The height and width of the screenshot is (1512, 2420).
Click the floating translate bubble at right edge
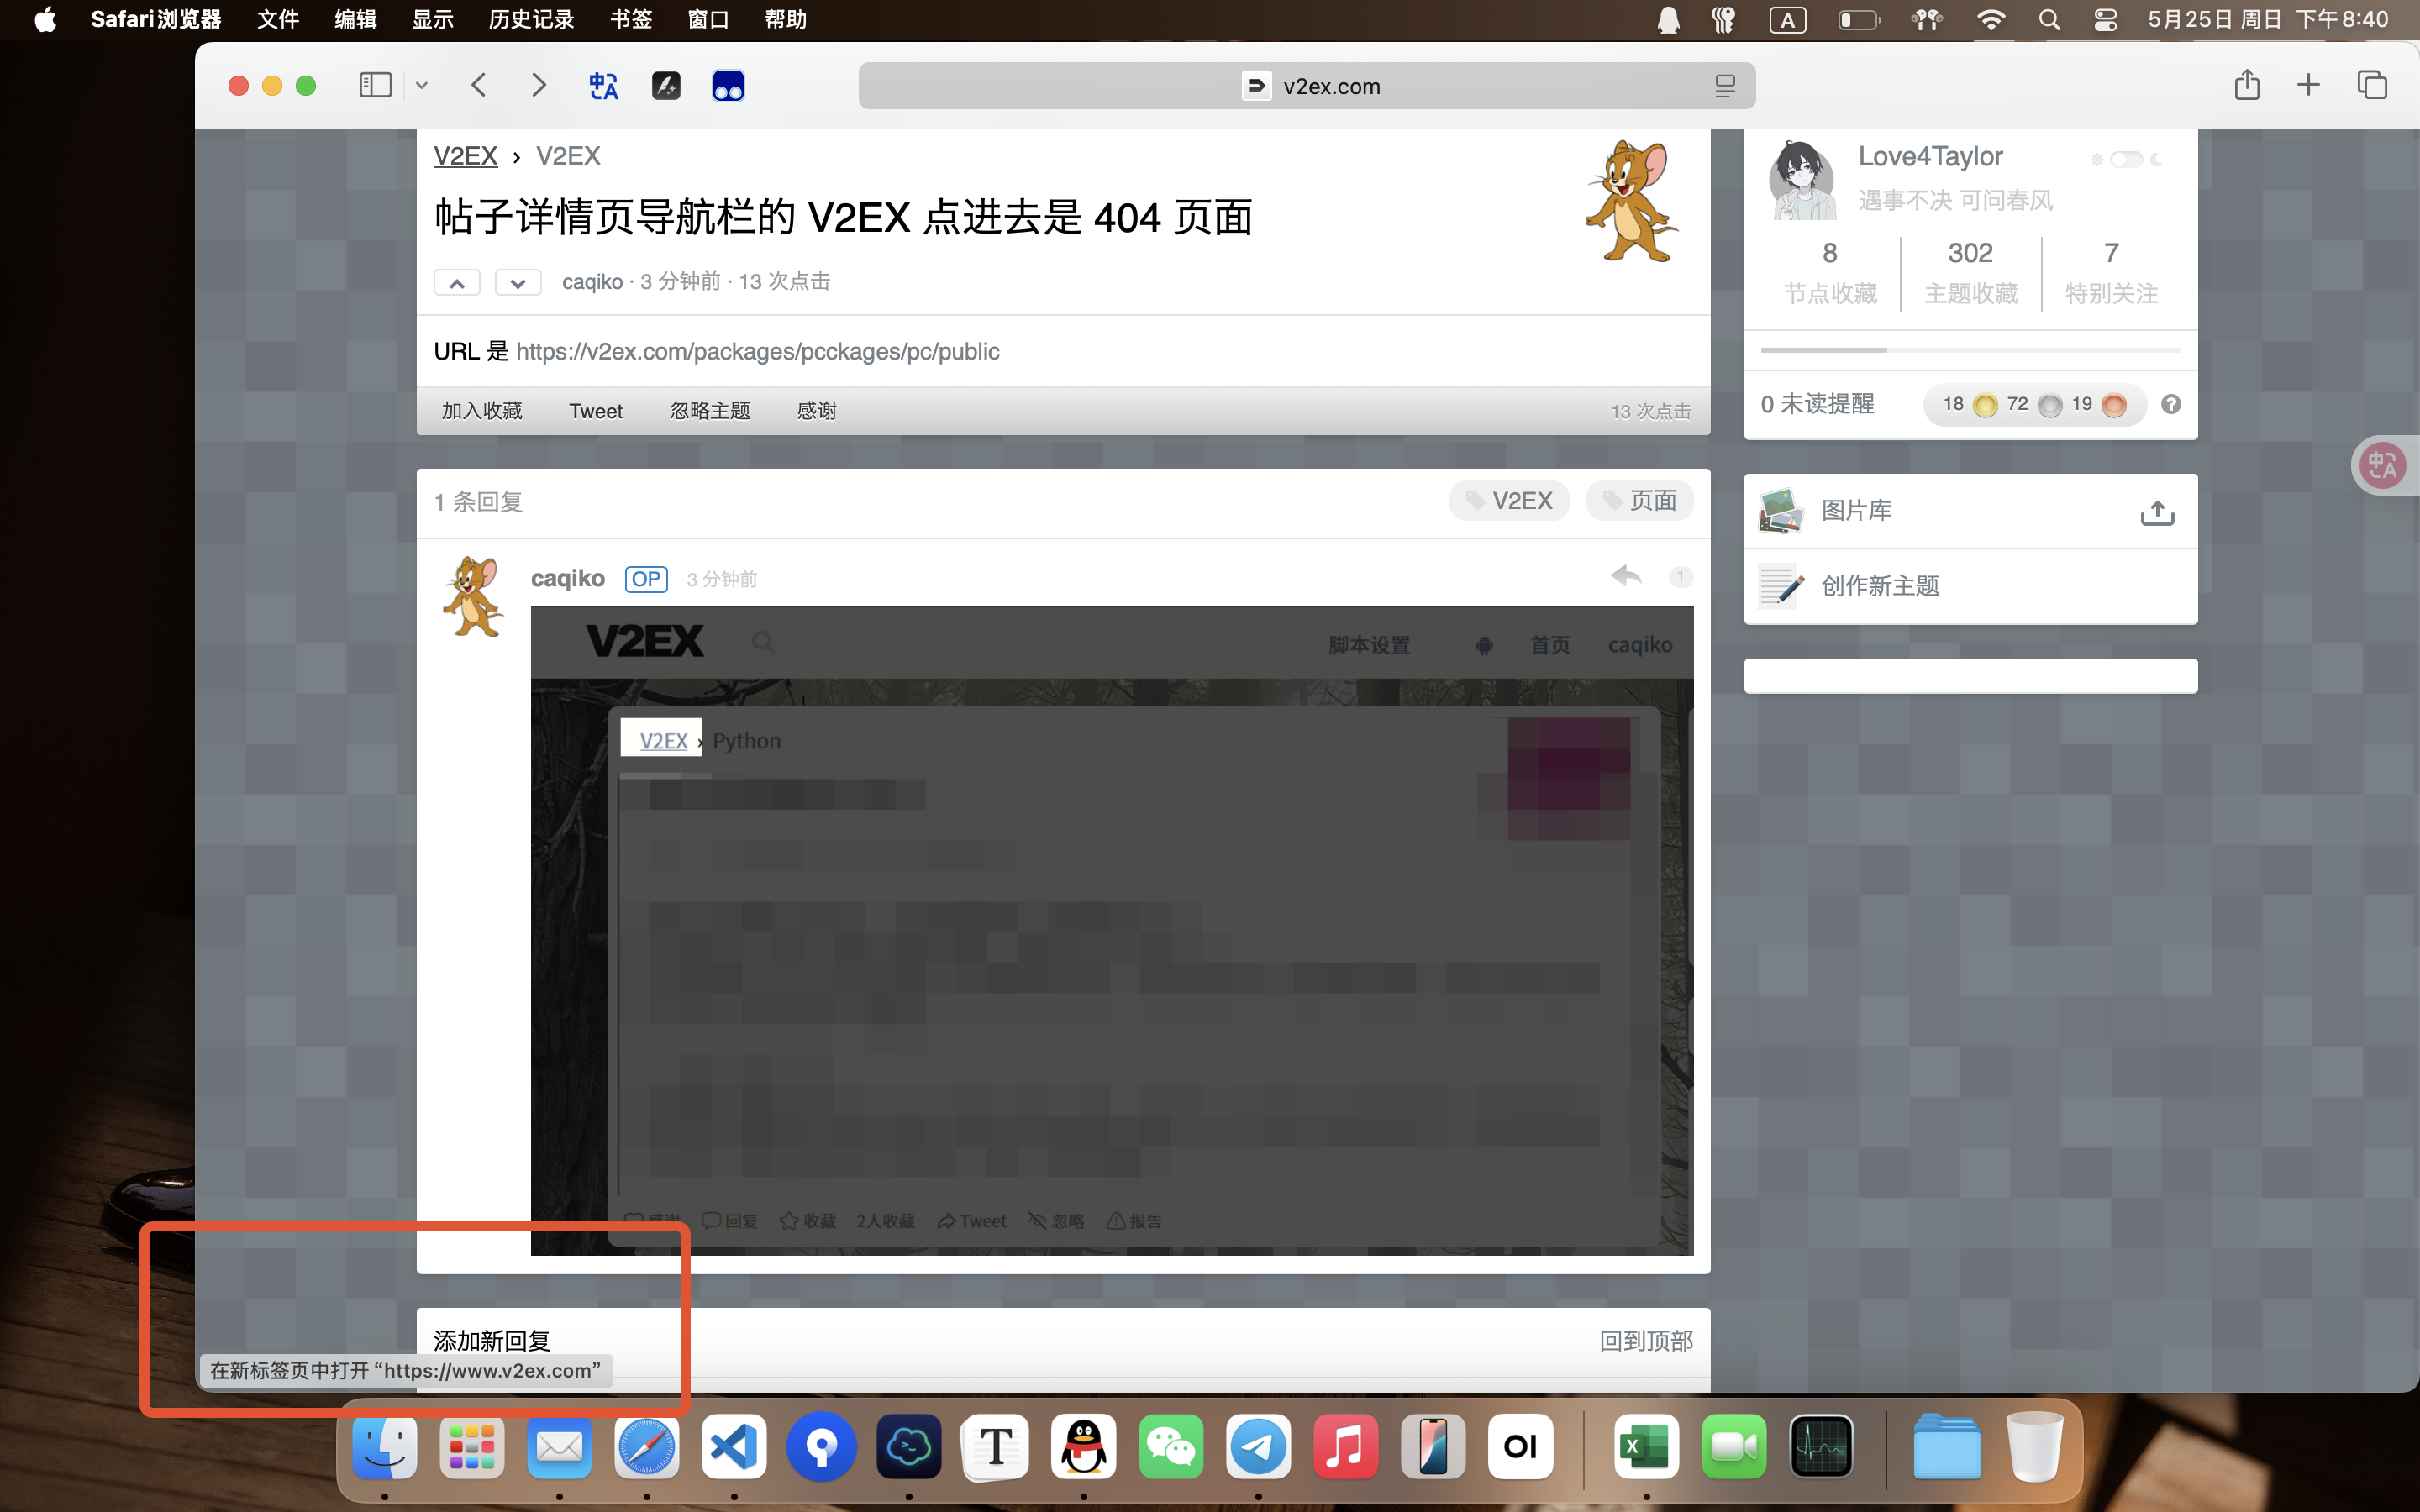2383,465
